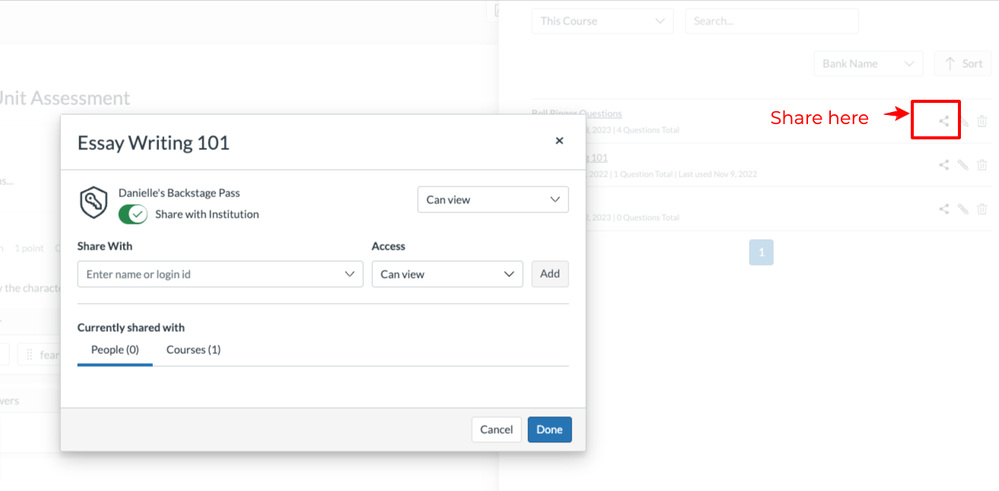Open the This Course filter dropdown
The image size is (999, 491).
pos(602,21)
